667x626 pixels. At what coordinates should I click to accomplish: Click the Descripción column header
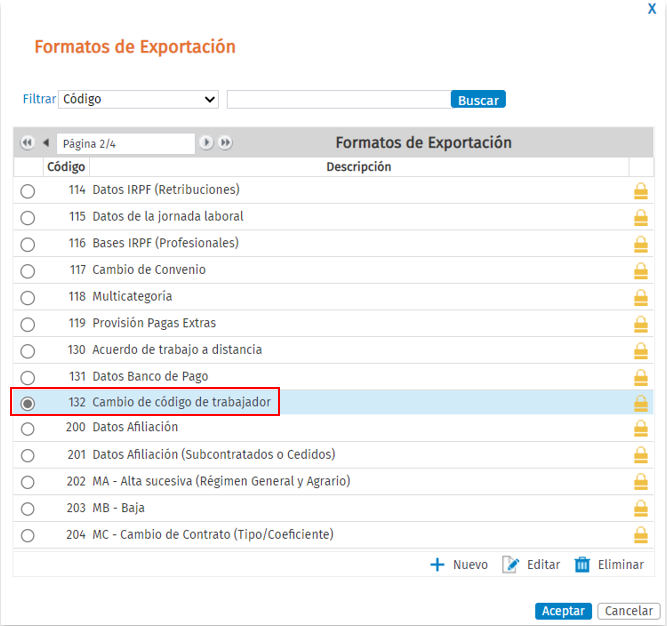tap(359, 167)
